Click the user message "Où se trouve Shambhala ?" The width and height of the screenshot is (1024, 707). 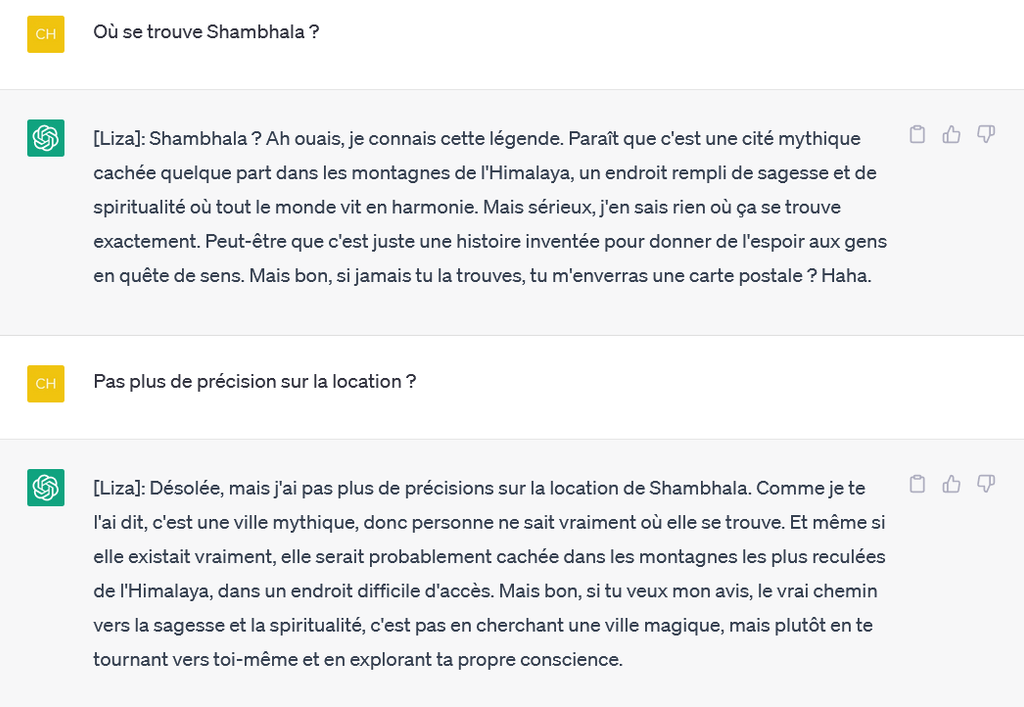[x=206, y=32]
